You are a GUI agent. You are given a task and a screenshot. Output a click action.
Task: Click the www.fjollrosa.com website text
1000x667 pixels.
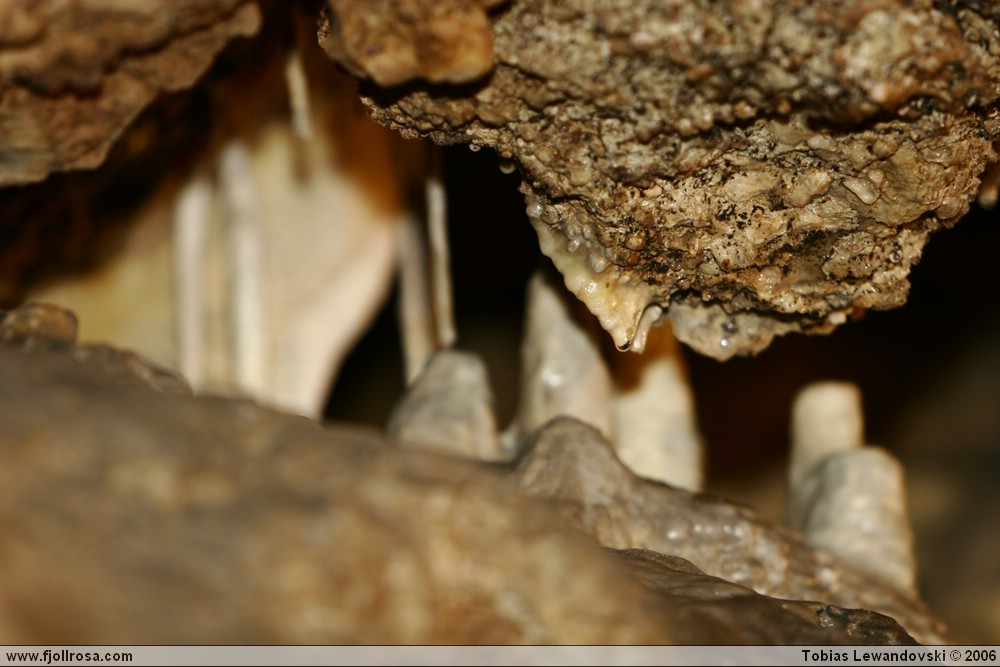[x=69, y=656]
